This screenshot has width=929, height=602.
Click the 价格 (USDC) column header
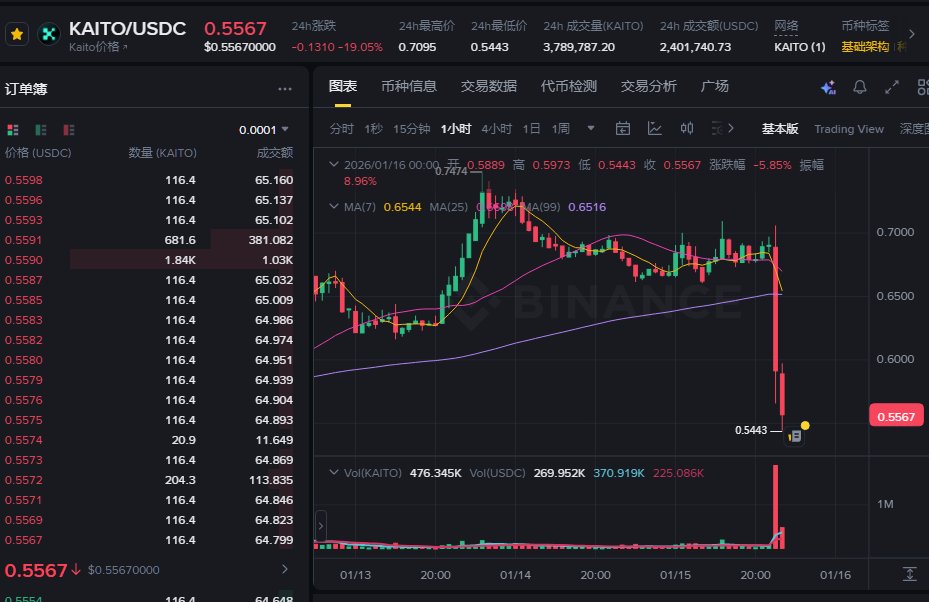pyautogui.click(x=38, y=153)
